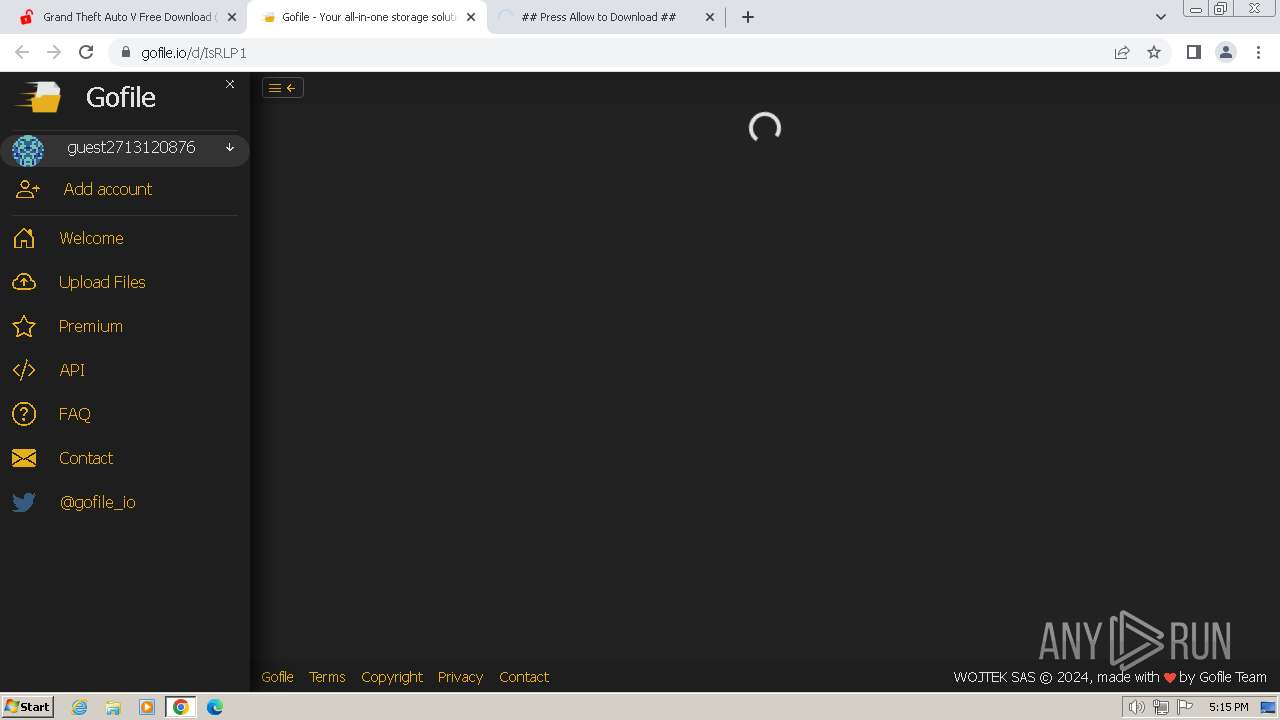
Task: Click the Gofile footer link
Action: [277, 677]
